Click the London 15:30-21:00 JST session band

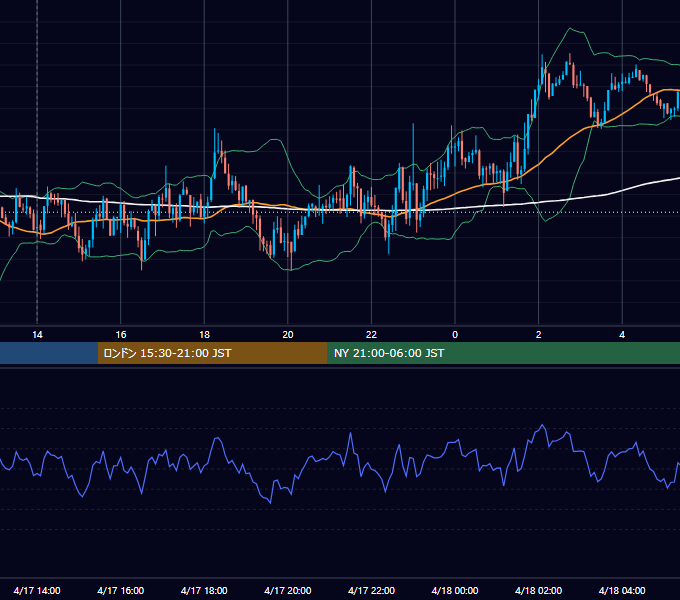click(212, 353)
